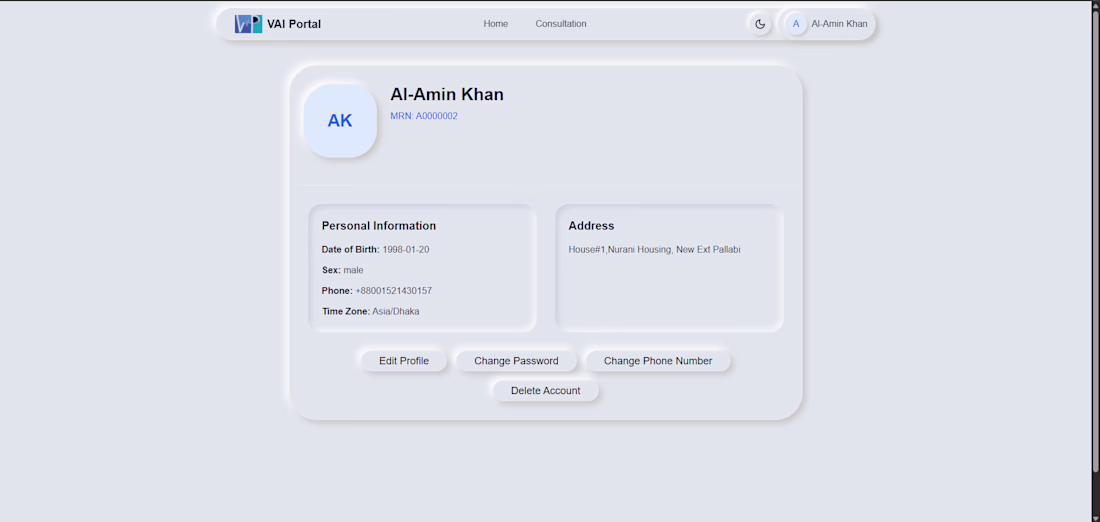Open the Consultation nav item
The height and width of the screenshot is (522, 1100).
pyautogui.click(x=561, y=24)
